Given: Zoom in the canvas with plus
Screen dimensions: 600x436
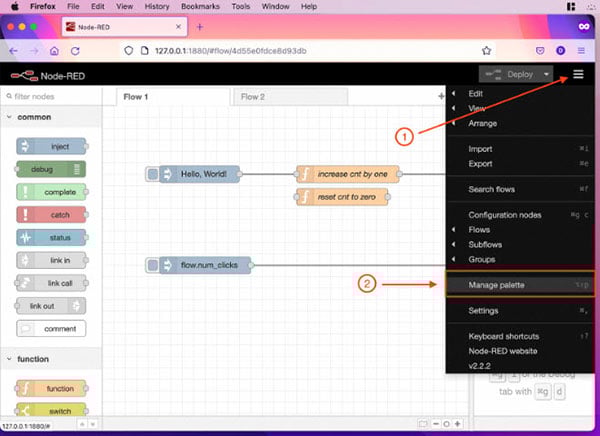Looking at the screenshot, I should click(x=457, y=424).
